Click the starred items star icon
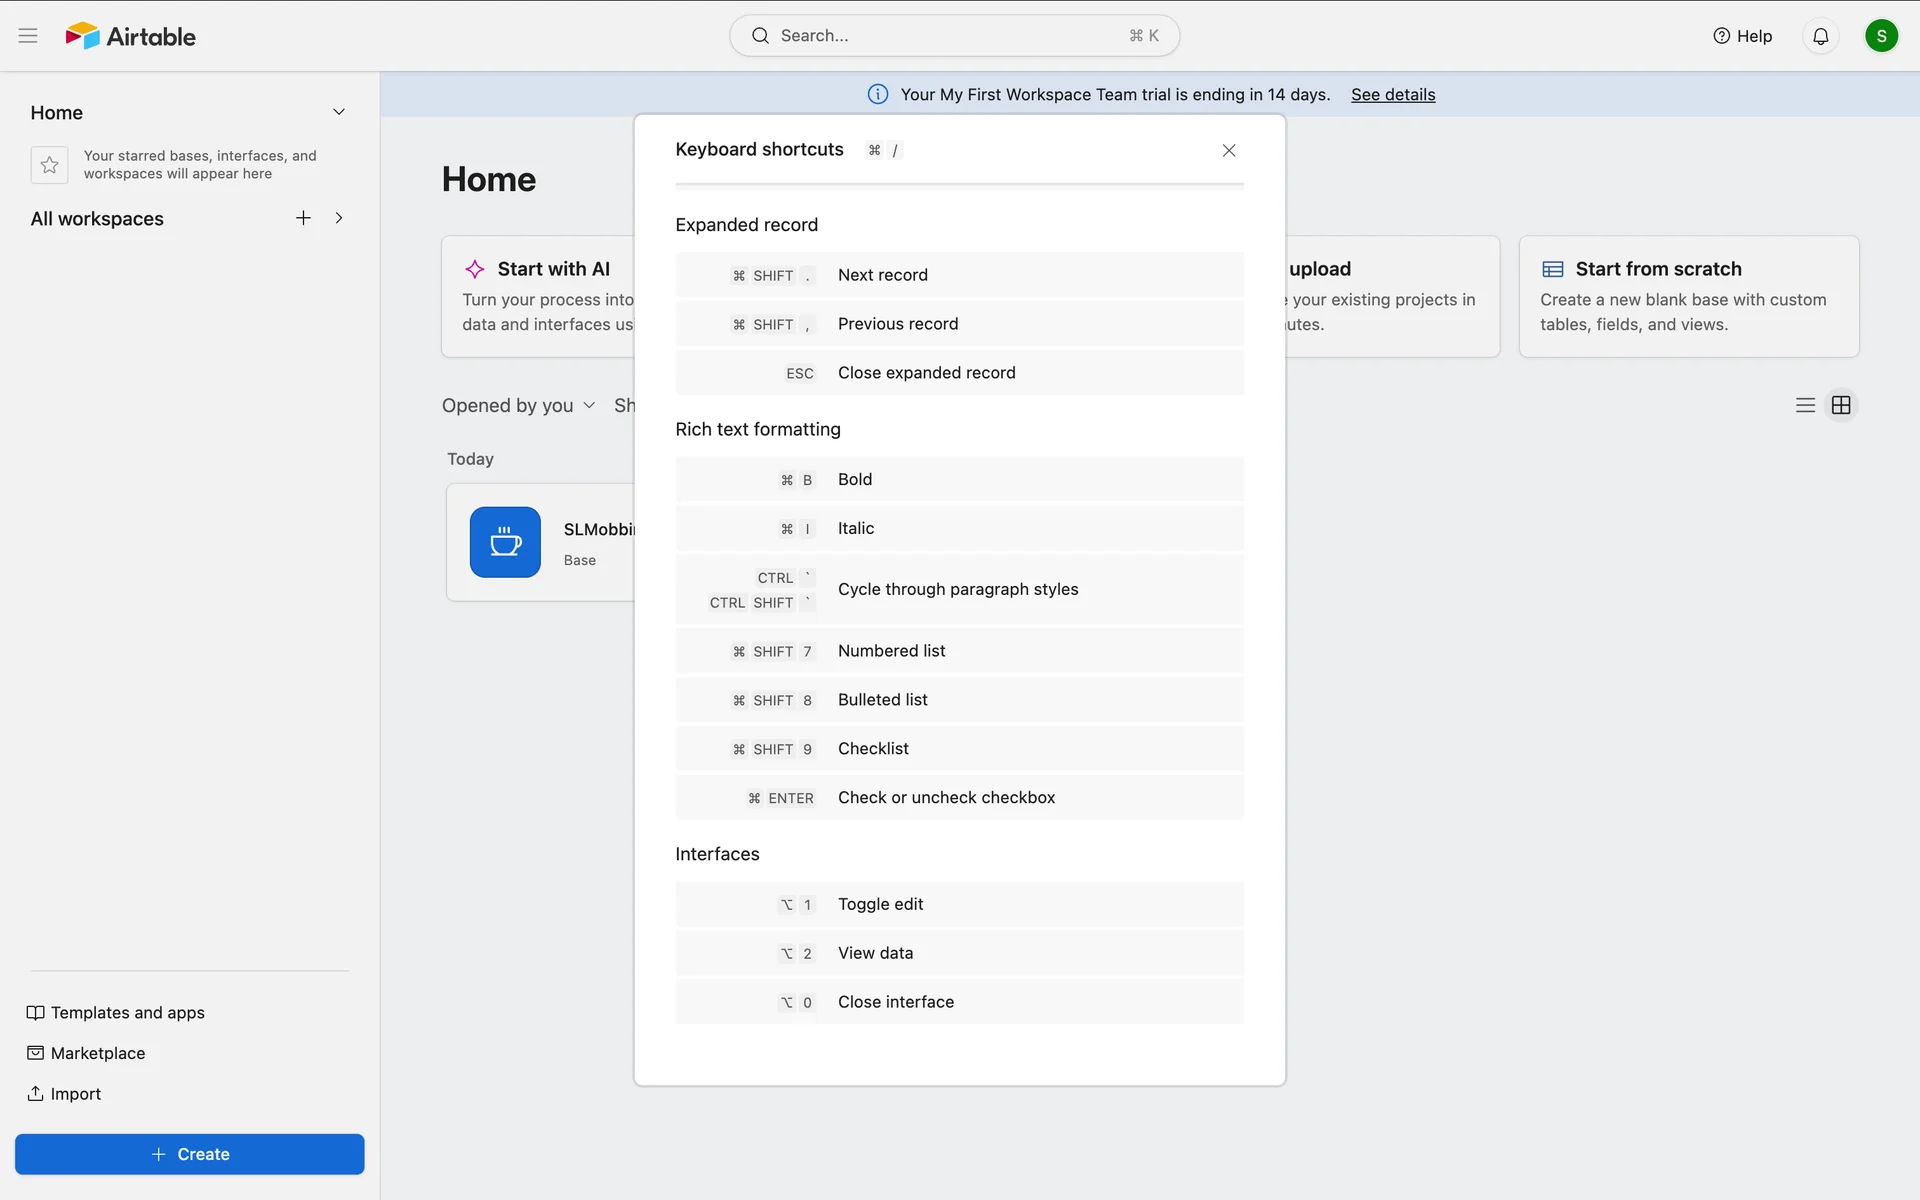 tap(50, 165)
